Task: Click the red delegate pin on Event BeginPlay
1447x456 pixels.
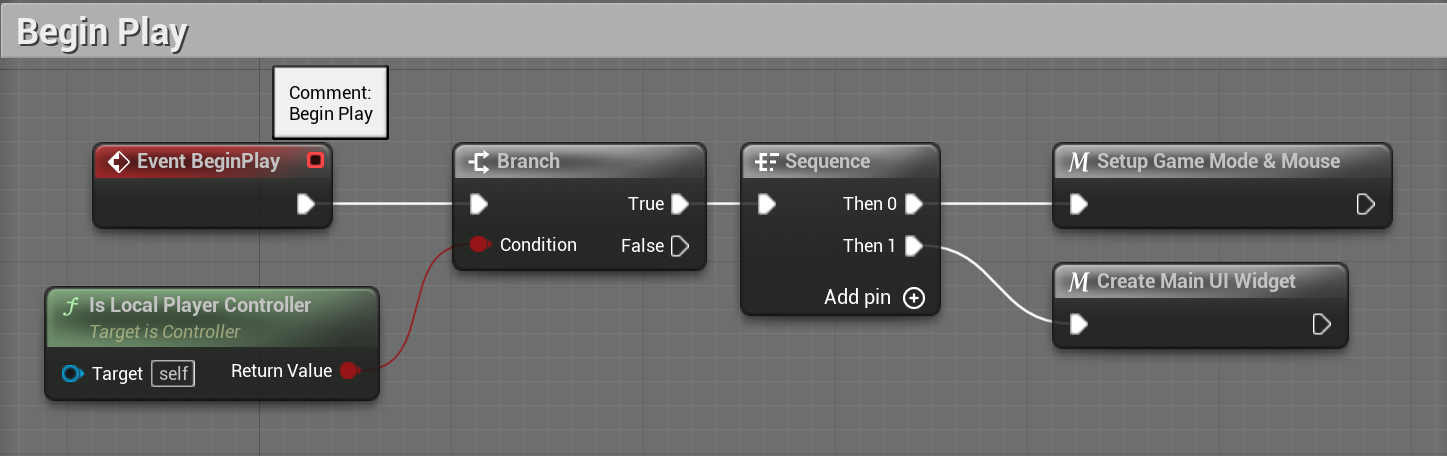Action: click(x=315, y=160)
